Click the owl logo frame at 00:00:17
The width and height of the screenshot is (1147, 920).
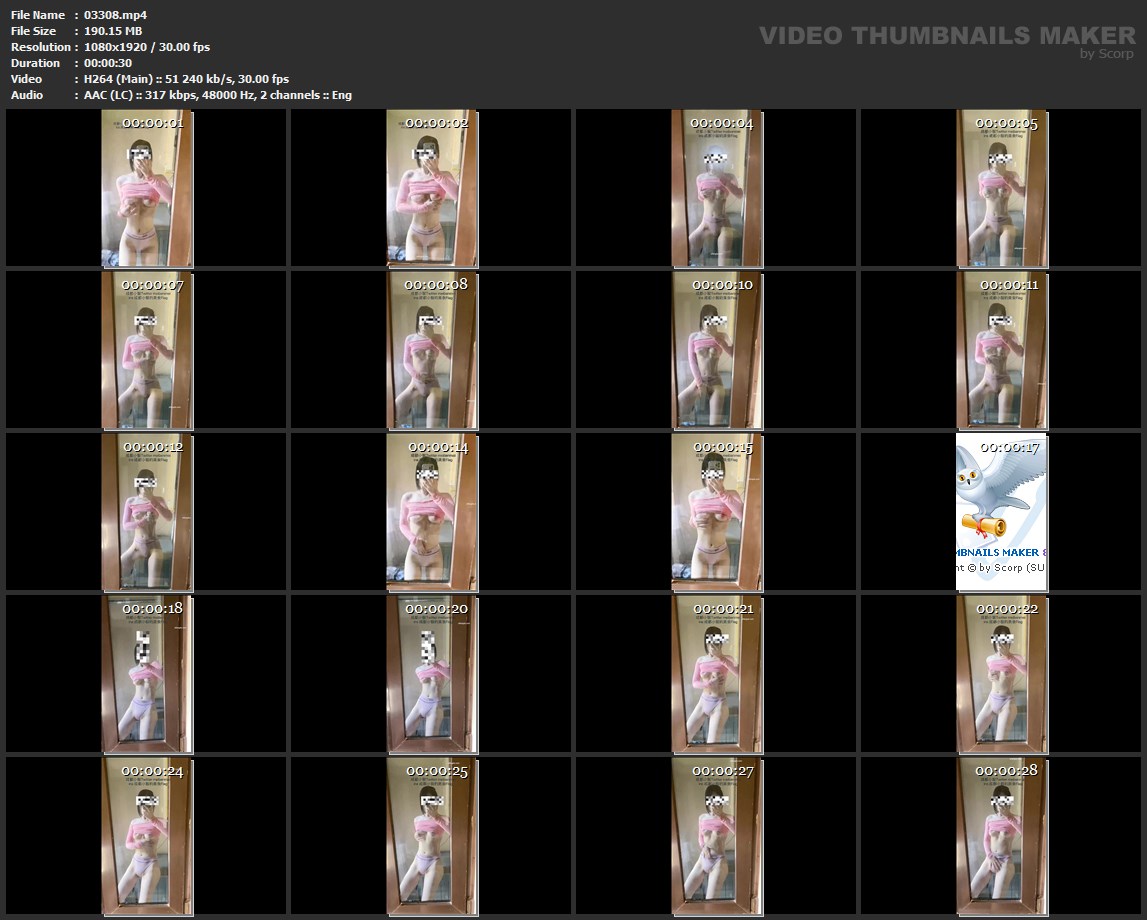click(1002, 512)
